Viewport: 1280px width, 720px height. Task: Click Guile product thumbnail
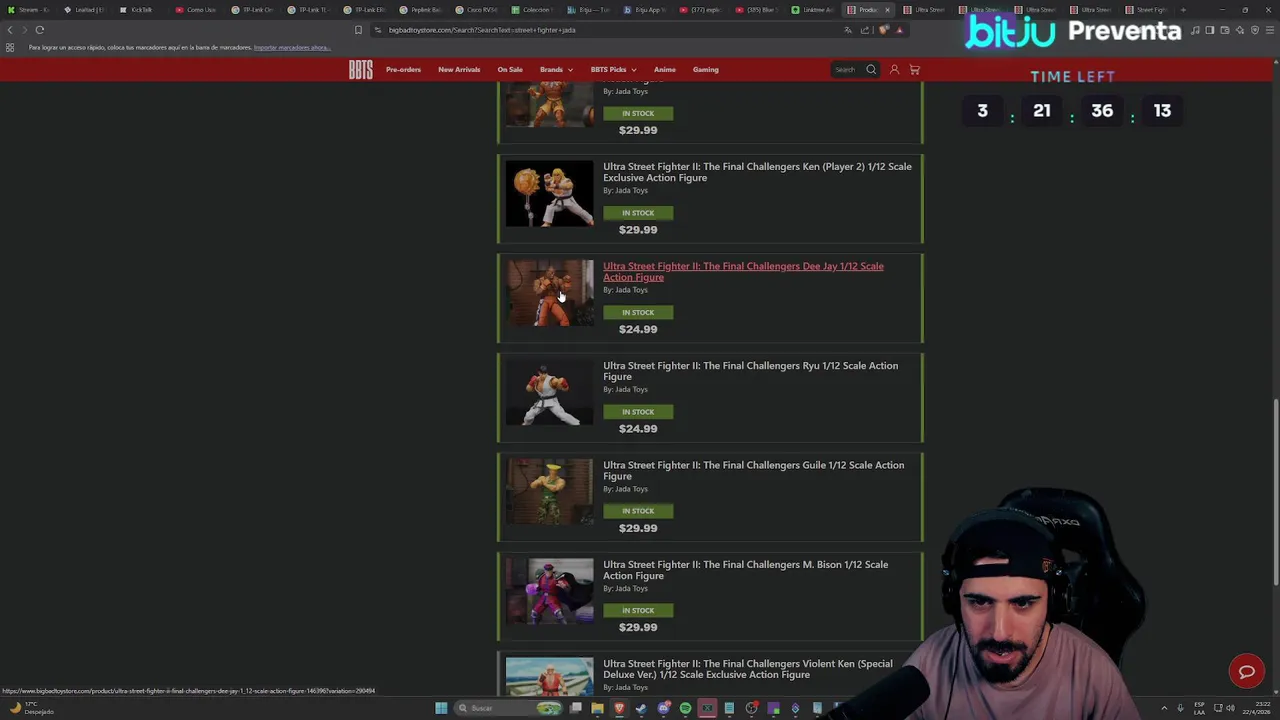tap(549, 492)
